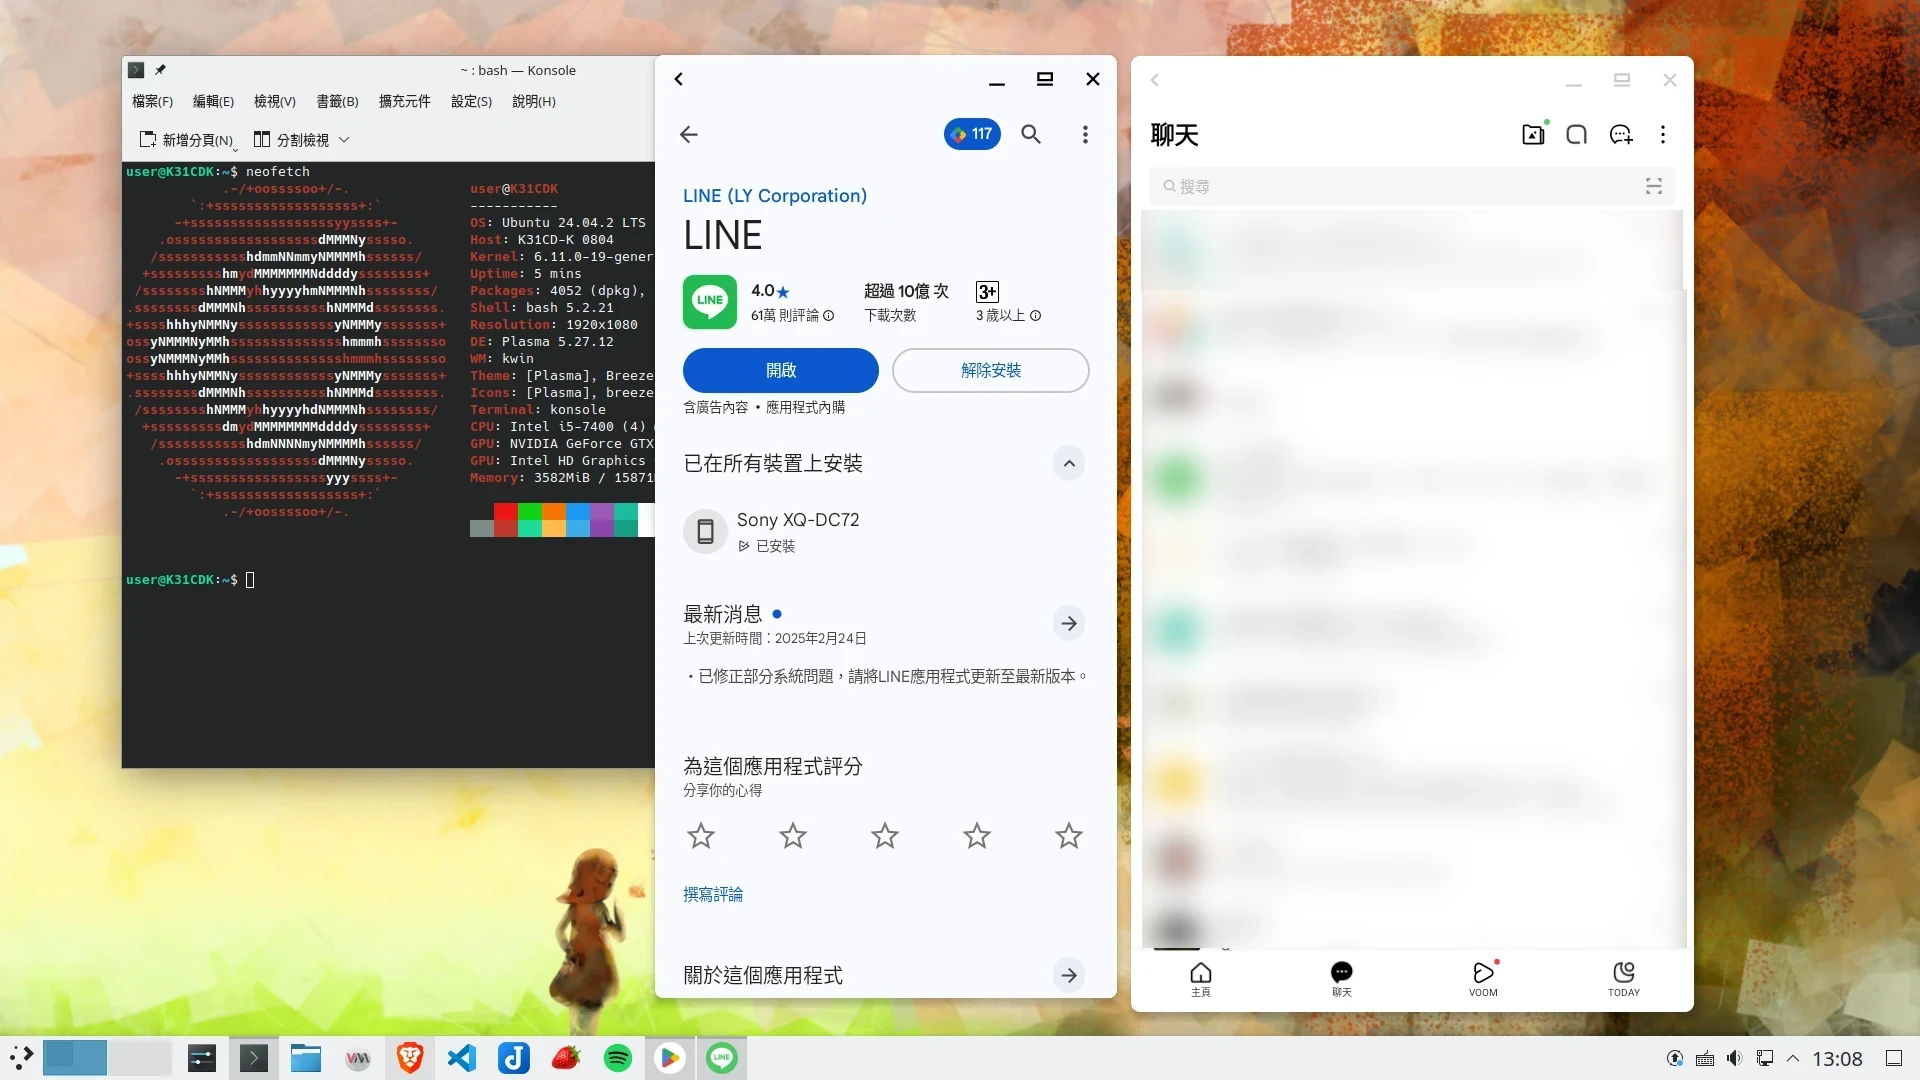Collapse the installed on all devices section

[x=1068, y=463]
